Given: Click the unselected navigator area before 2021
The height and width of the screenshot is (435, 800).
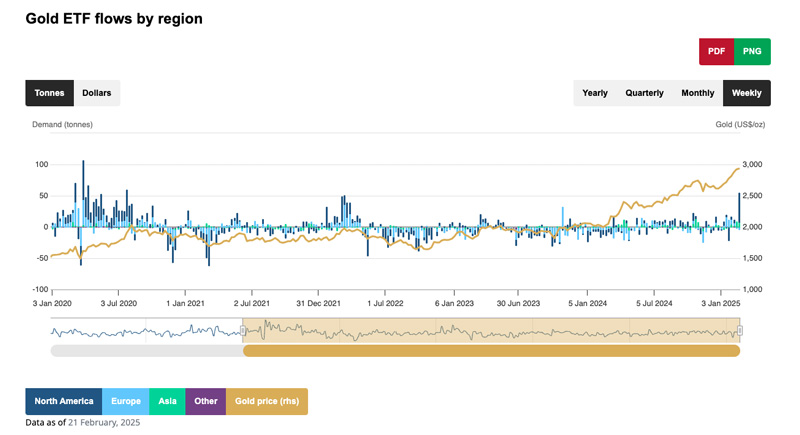Looking at the screenshot, I should 145,331.
